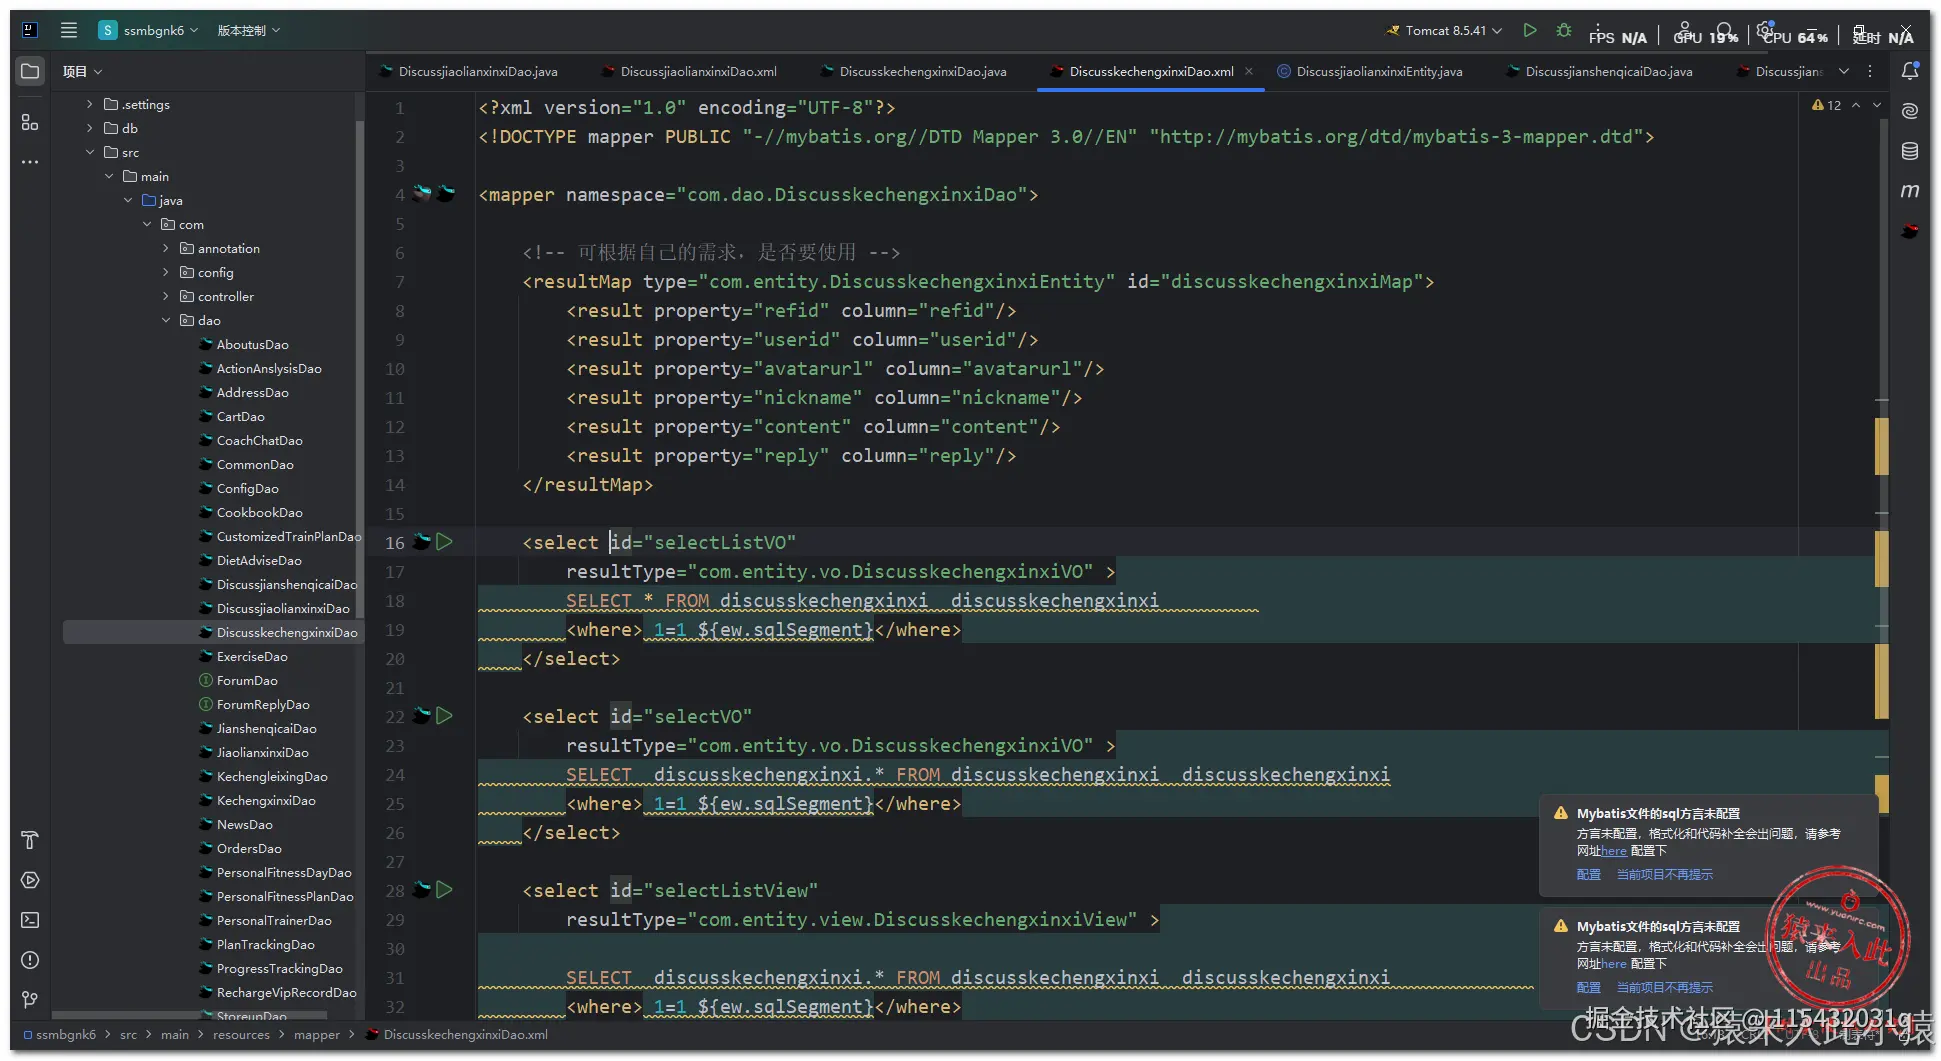Click 当前项目不再提示 in upper notification

click(1665, 875)
